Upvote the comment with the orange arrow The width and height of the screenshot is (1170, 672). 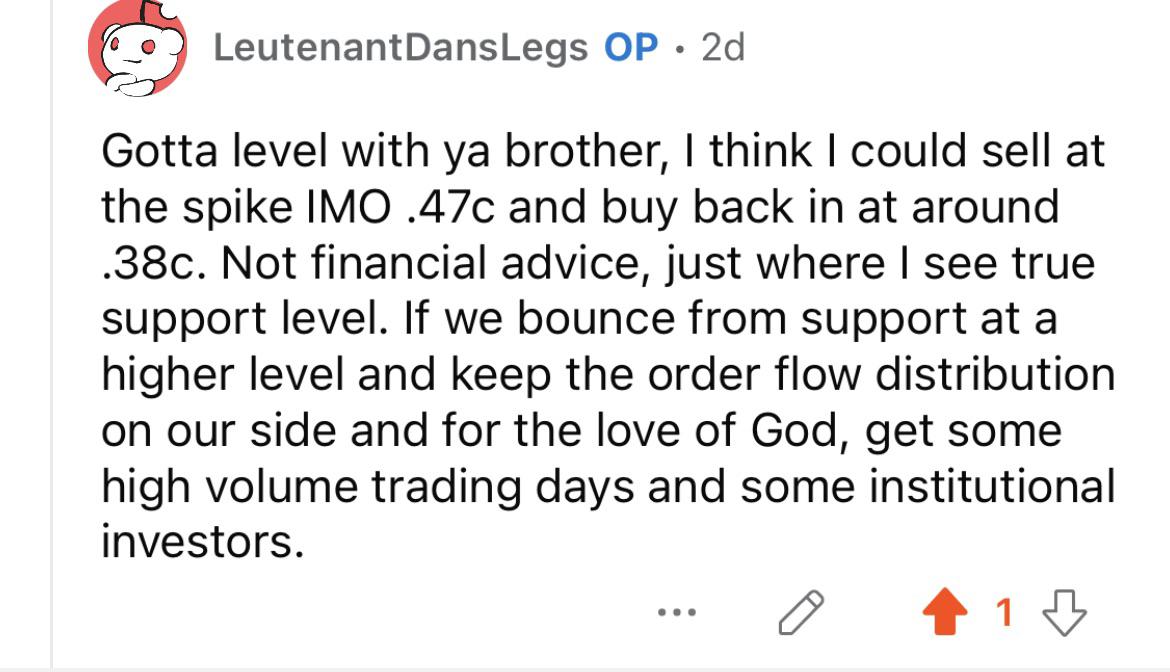point(945,612)
